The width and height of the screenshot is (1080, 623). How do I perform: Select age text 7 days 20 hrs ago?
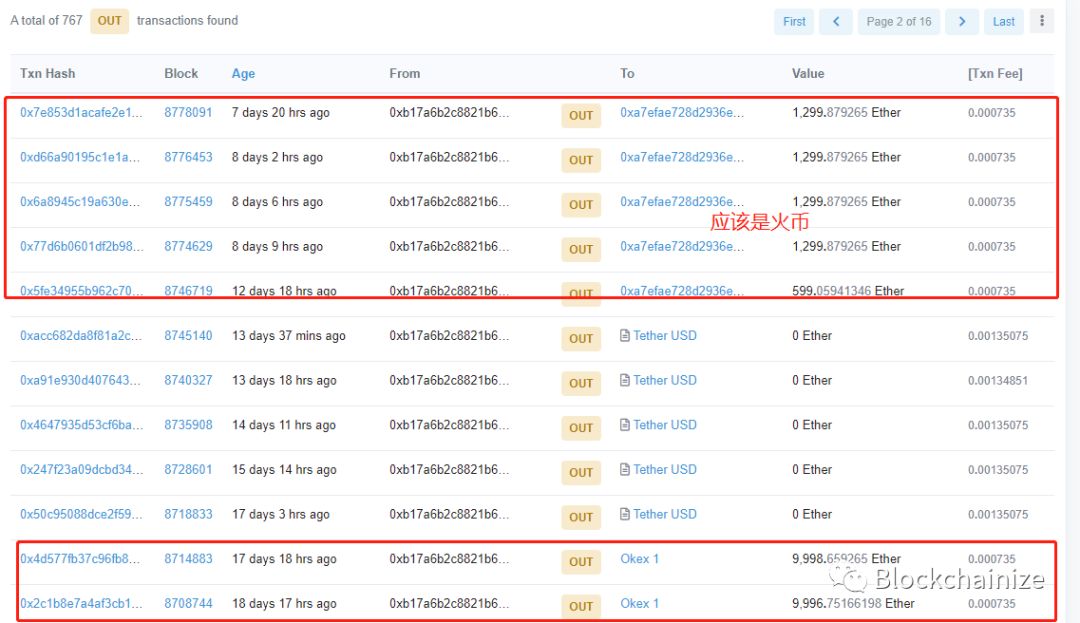pyautogui.click(x=280, y=113)
